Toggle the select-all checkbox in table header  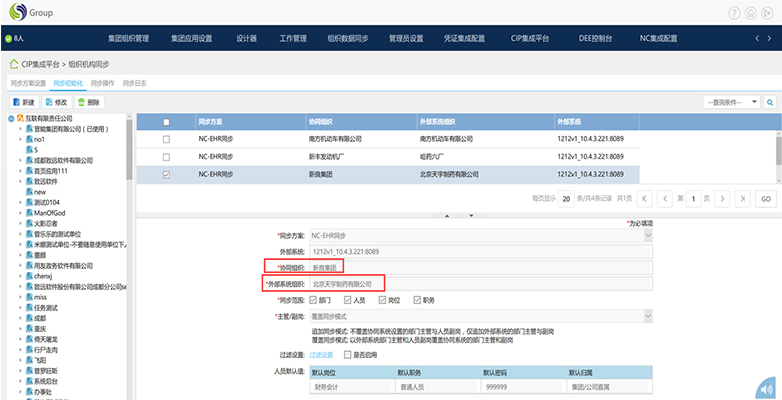click(x=166, y=122)
